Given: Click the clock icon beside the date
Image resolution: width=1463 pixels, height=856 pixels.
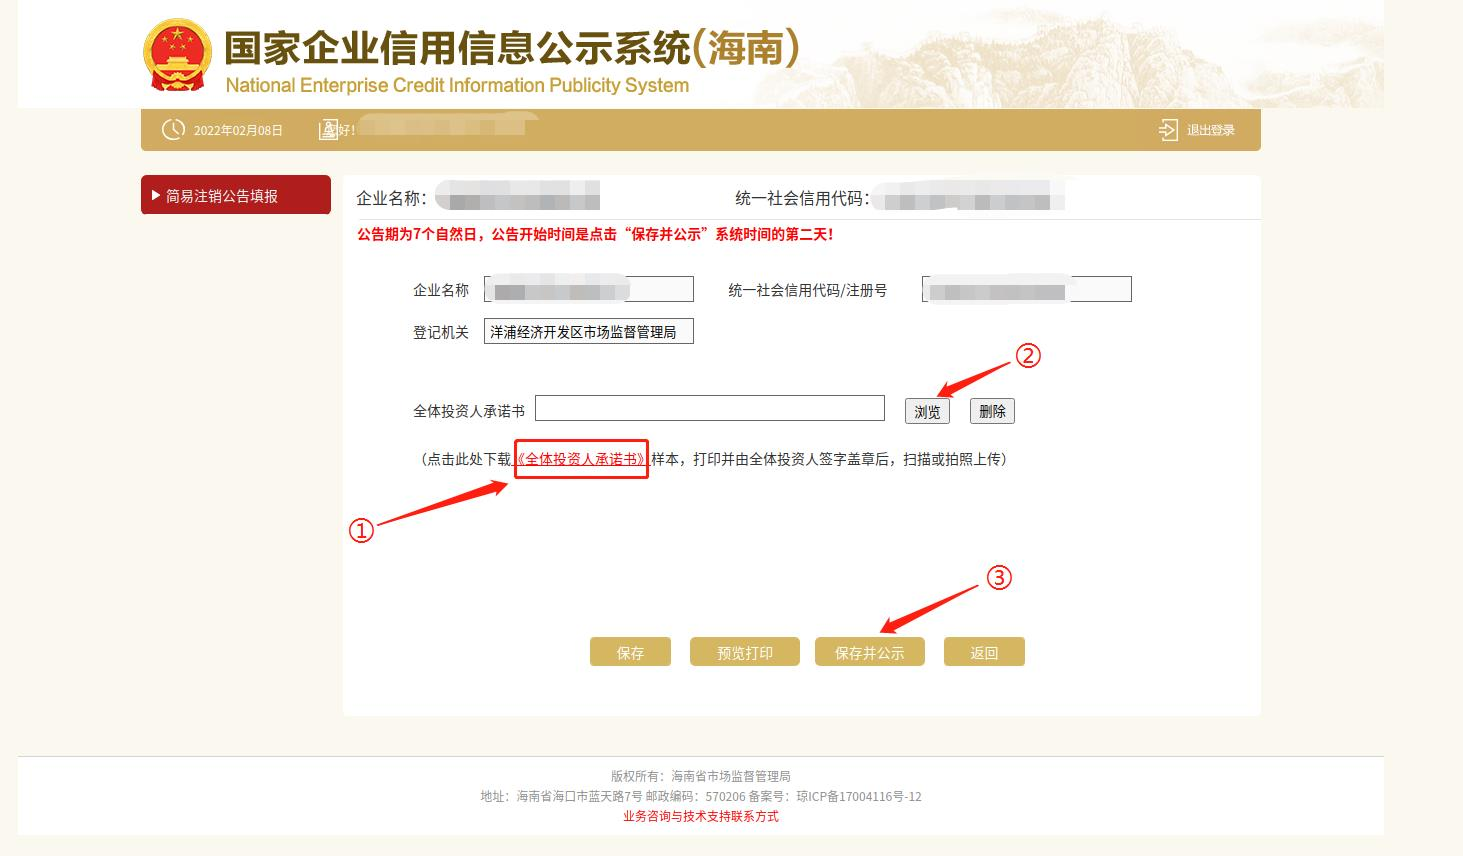Looking at the screenshot, I should 173,130.
